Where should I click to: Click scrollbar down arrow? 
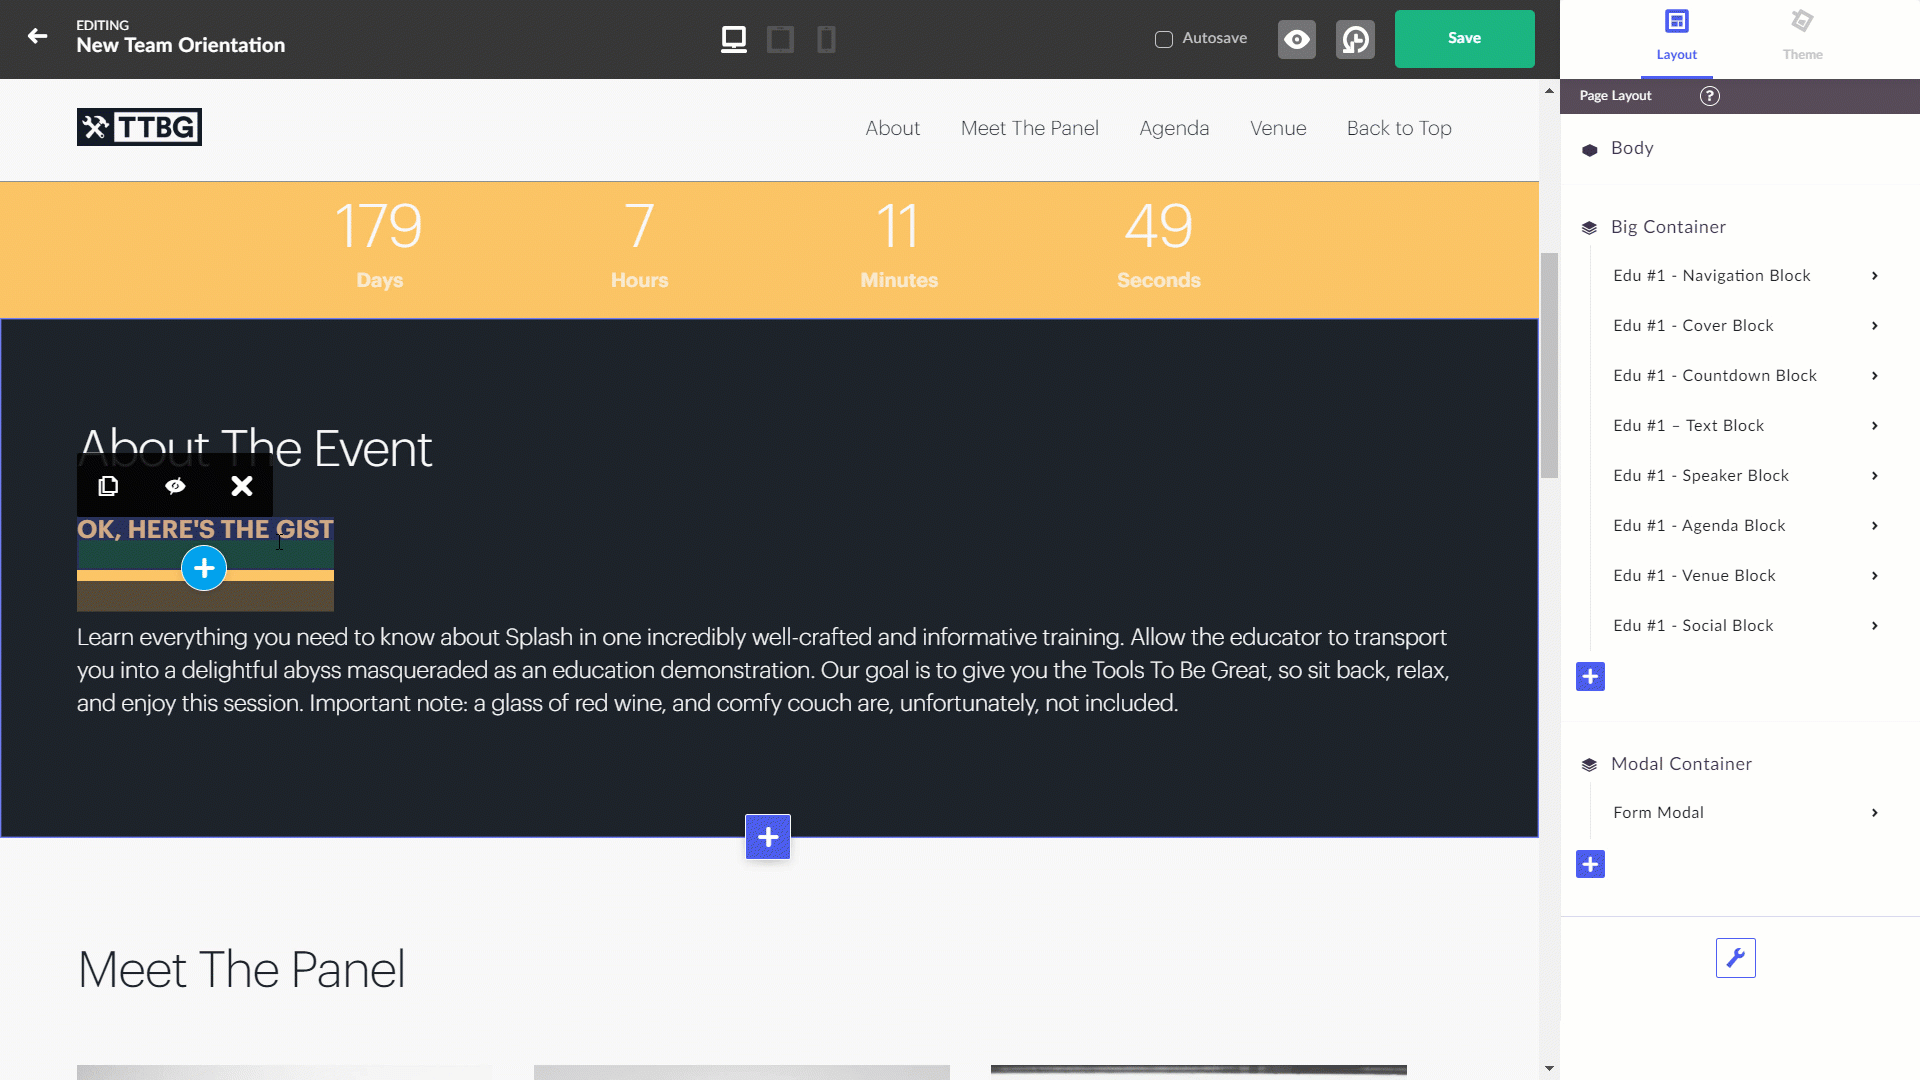[x=1549, y=1068]
